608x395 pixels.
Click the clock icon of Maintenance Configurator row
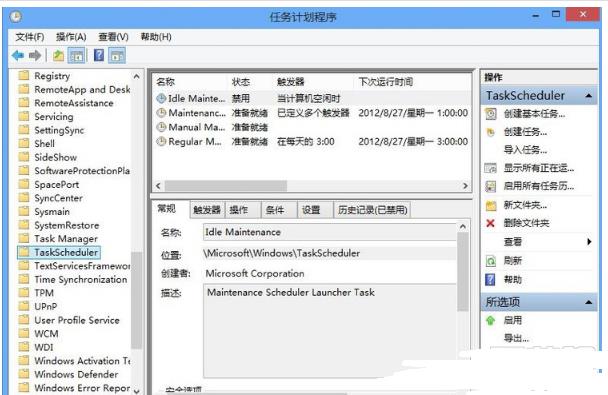[161, 113]
